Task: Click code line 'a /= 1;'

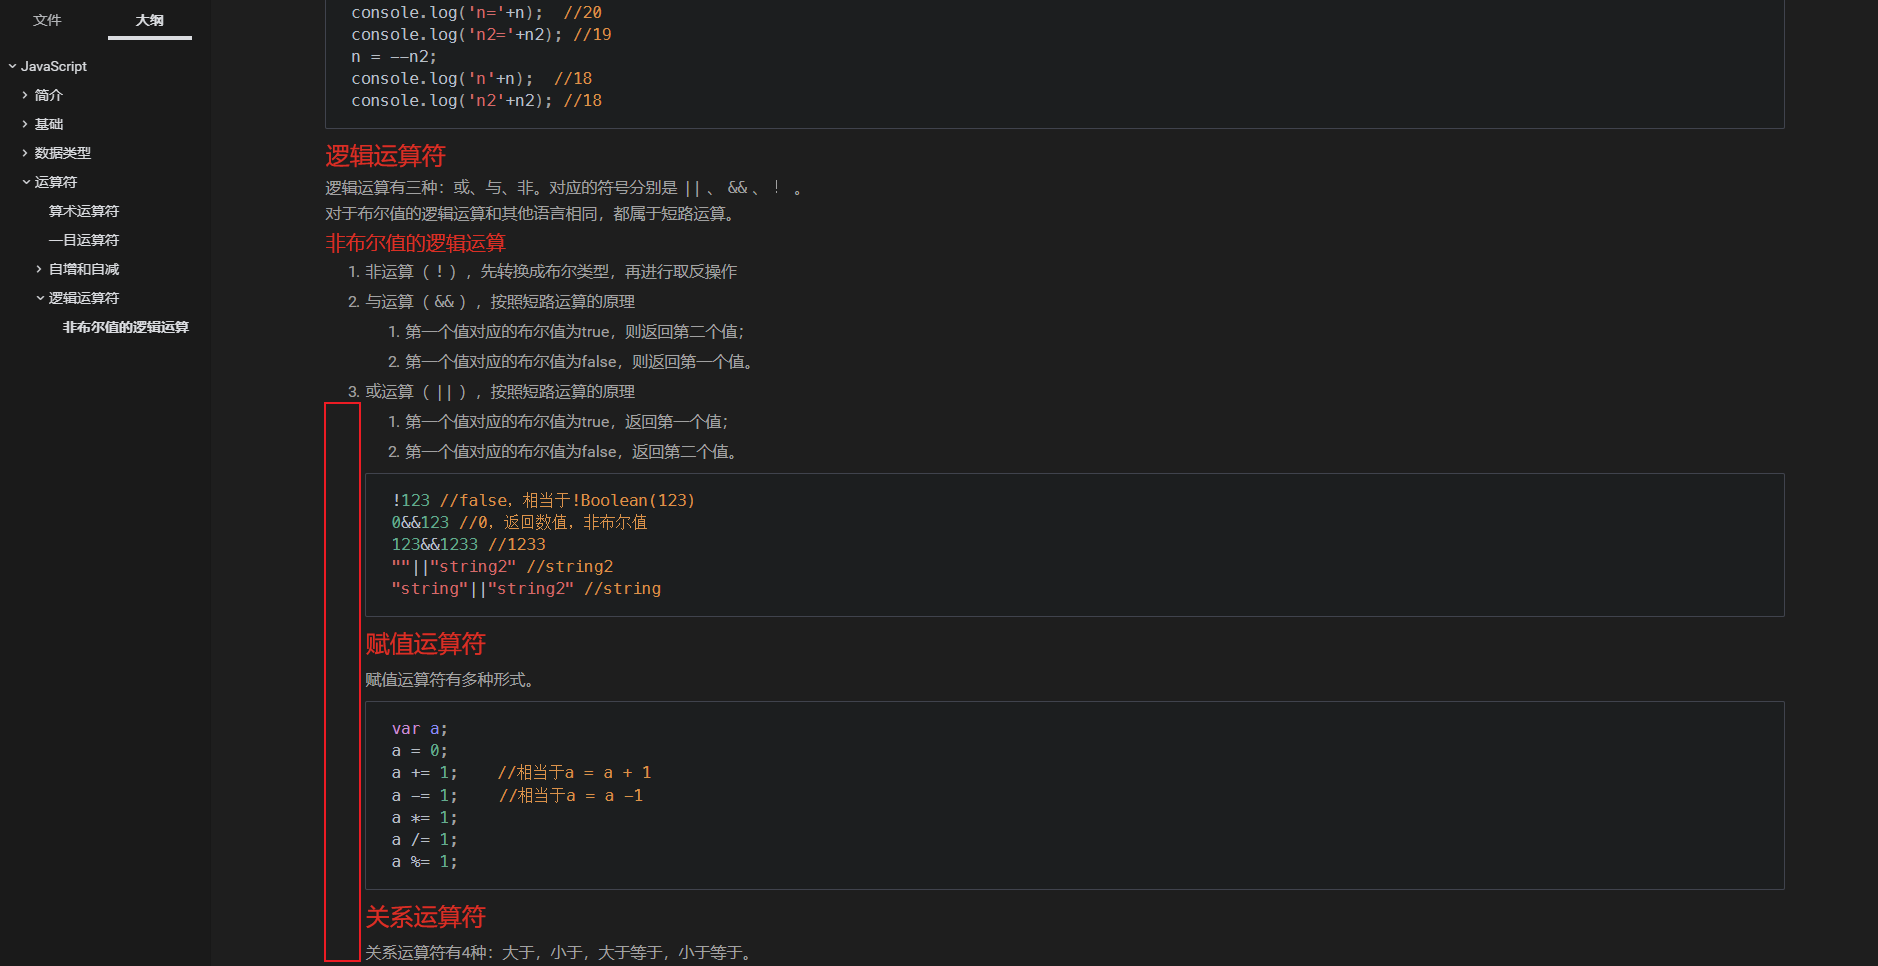Action: (425, 840)
